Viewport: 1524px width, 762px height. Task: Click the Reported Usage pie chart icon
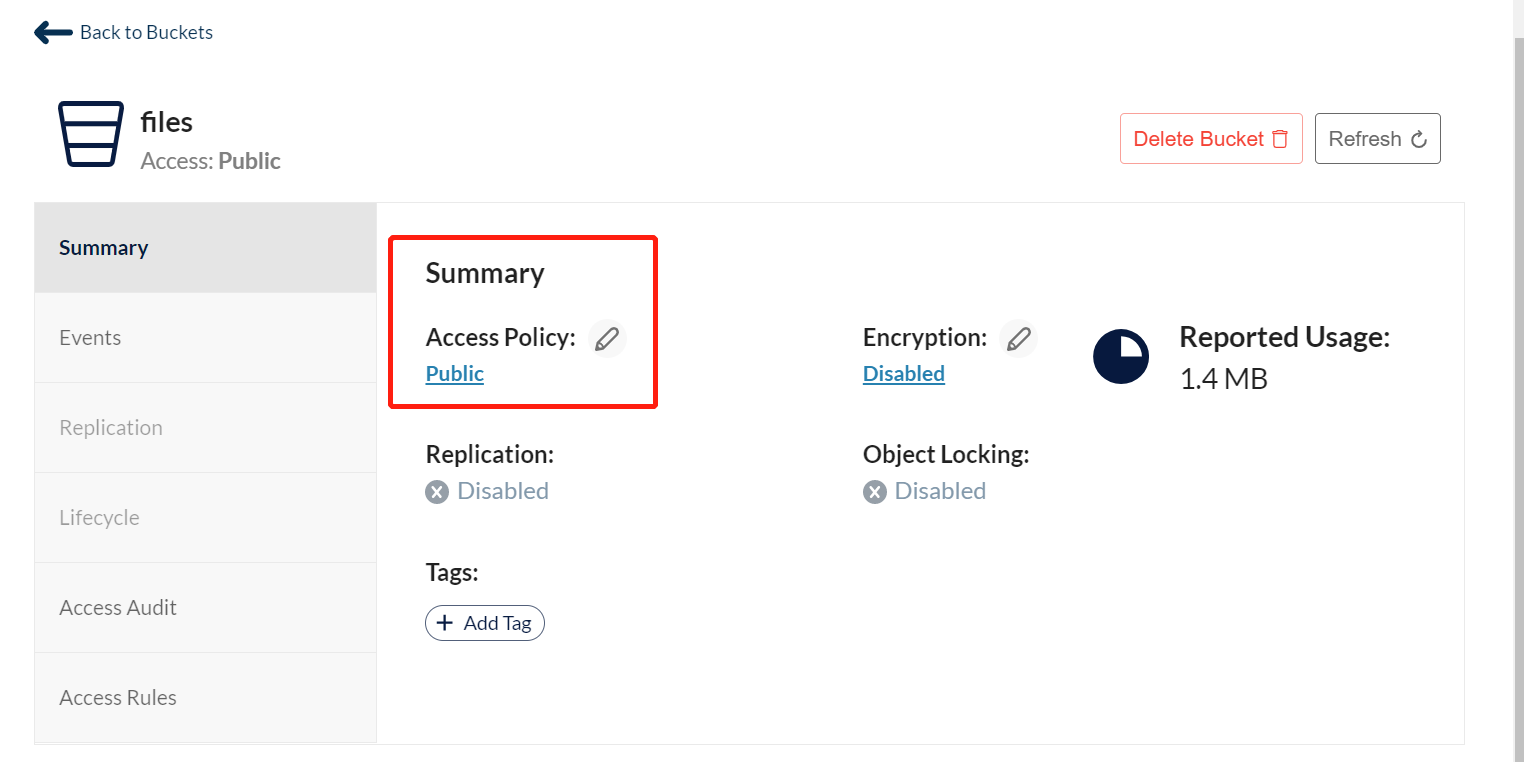tap(1121, 357)
